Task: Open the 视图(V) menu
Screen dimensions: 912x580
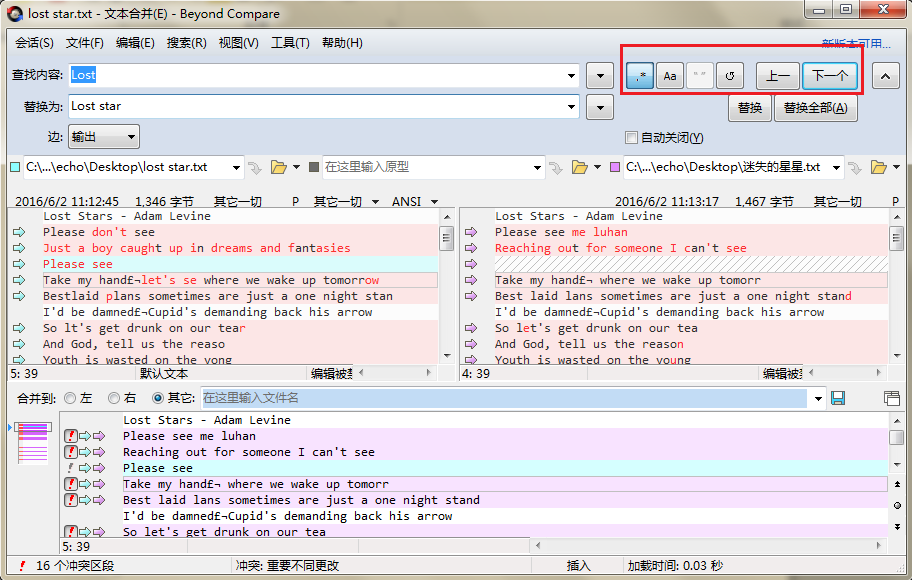Action: tap(238, 42)
